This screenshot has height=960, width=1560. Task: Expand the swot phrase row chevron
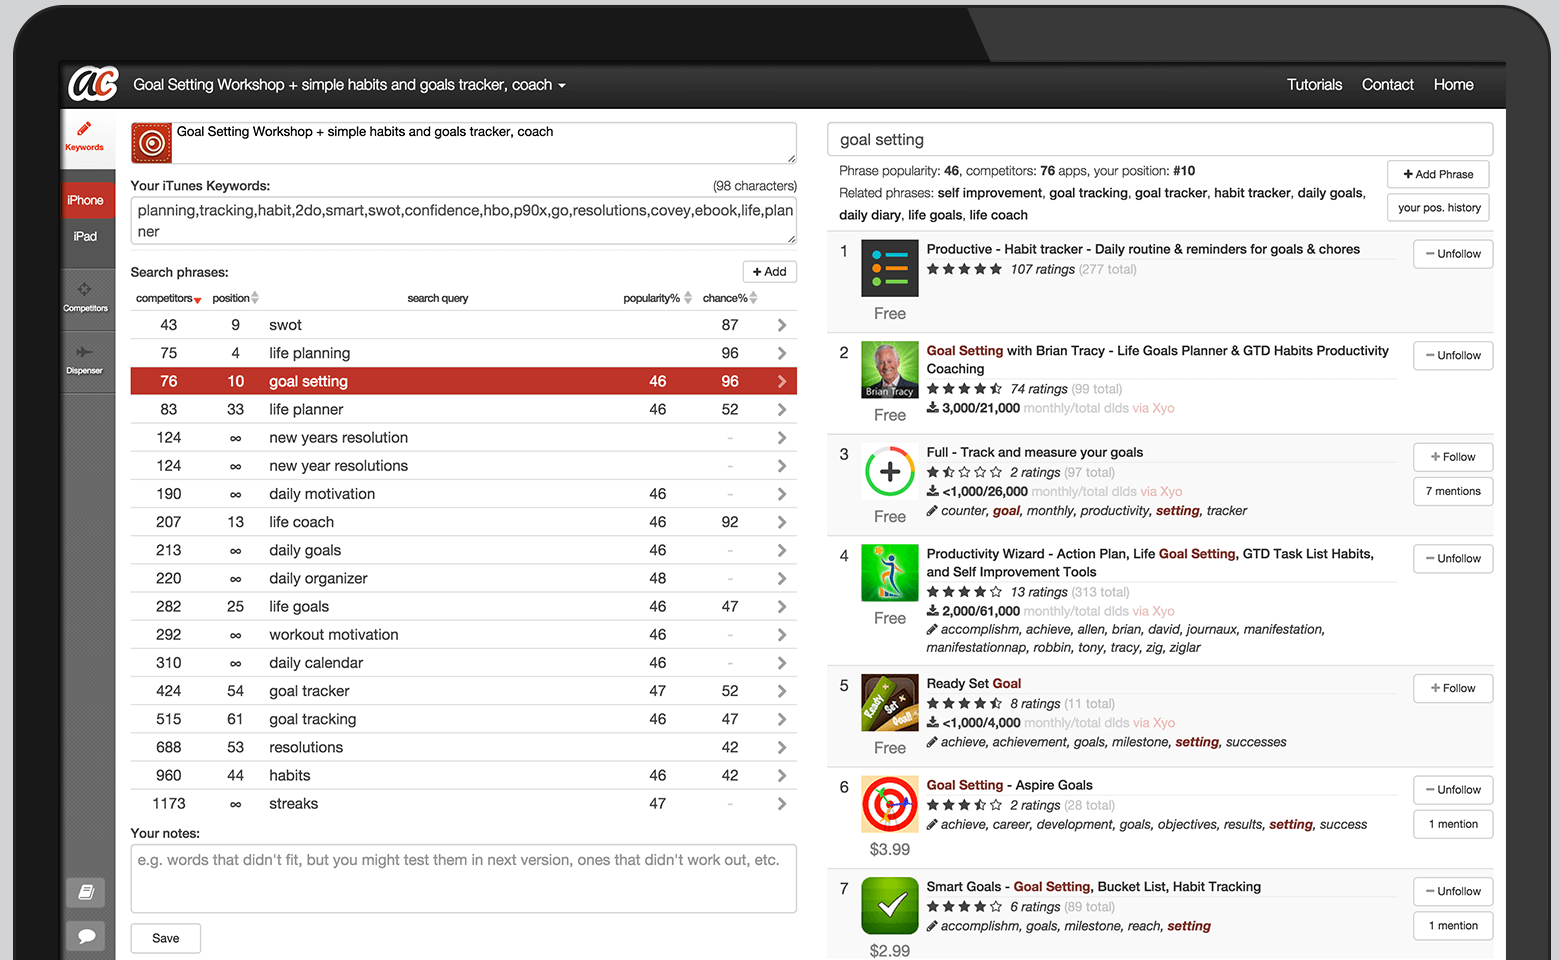782,325
